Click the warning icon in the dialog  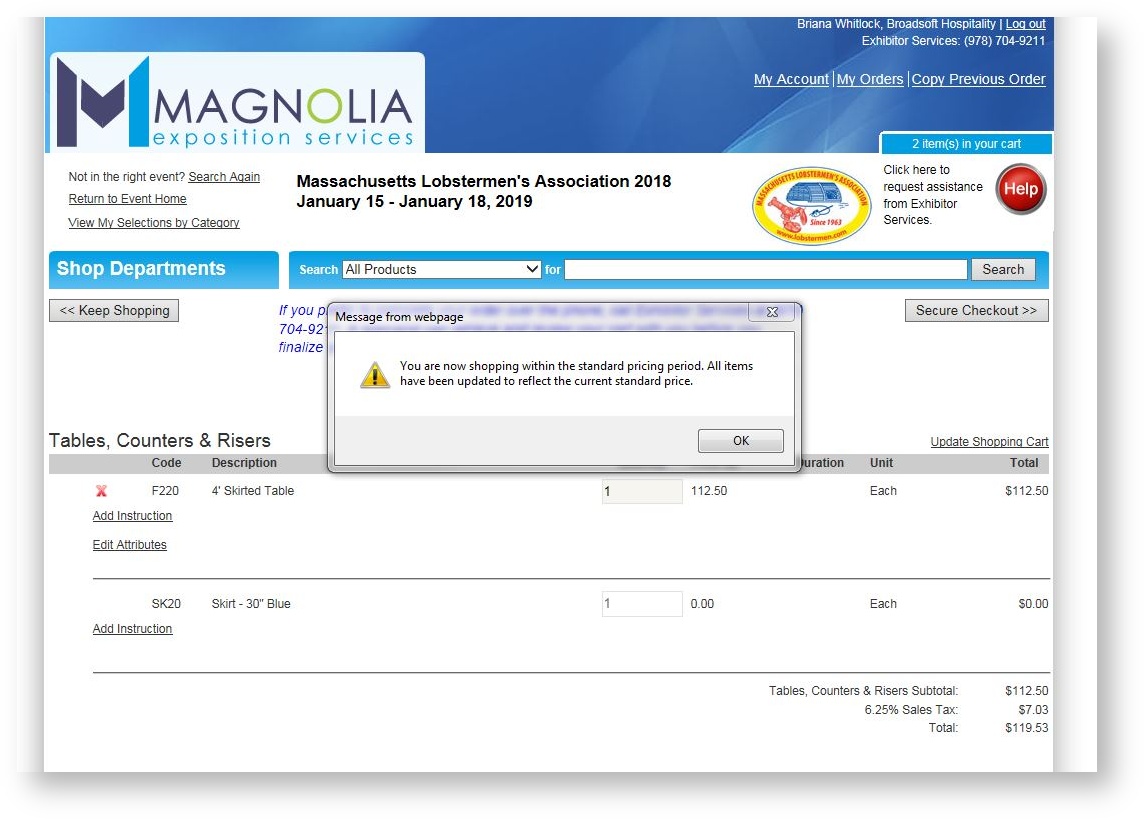coord(375,374)
